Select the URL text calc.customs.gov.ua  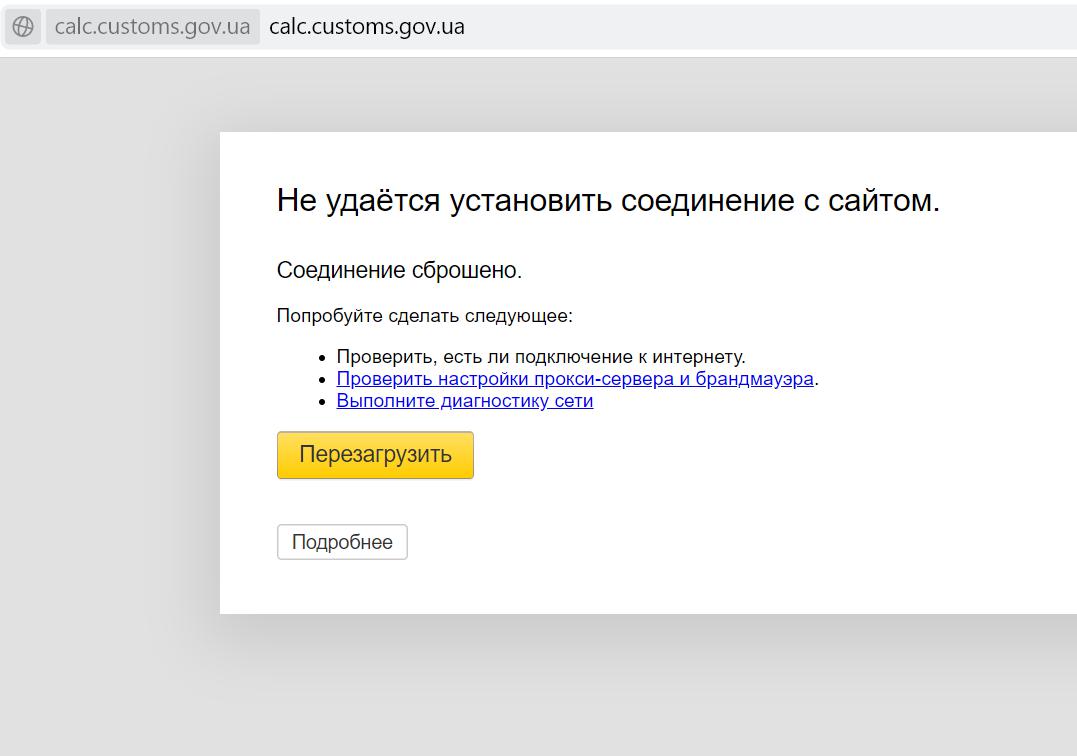(366, 26)
